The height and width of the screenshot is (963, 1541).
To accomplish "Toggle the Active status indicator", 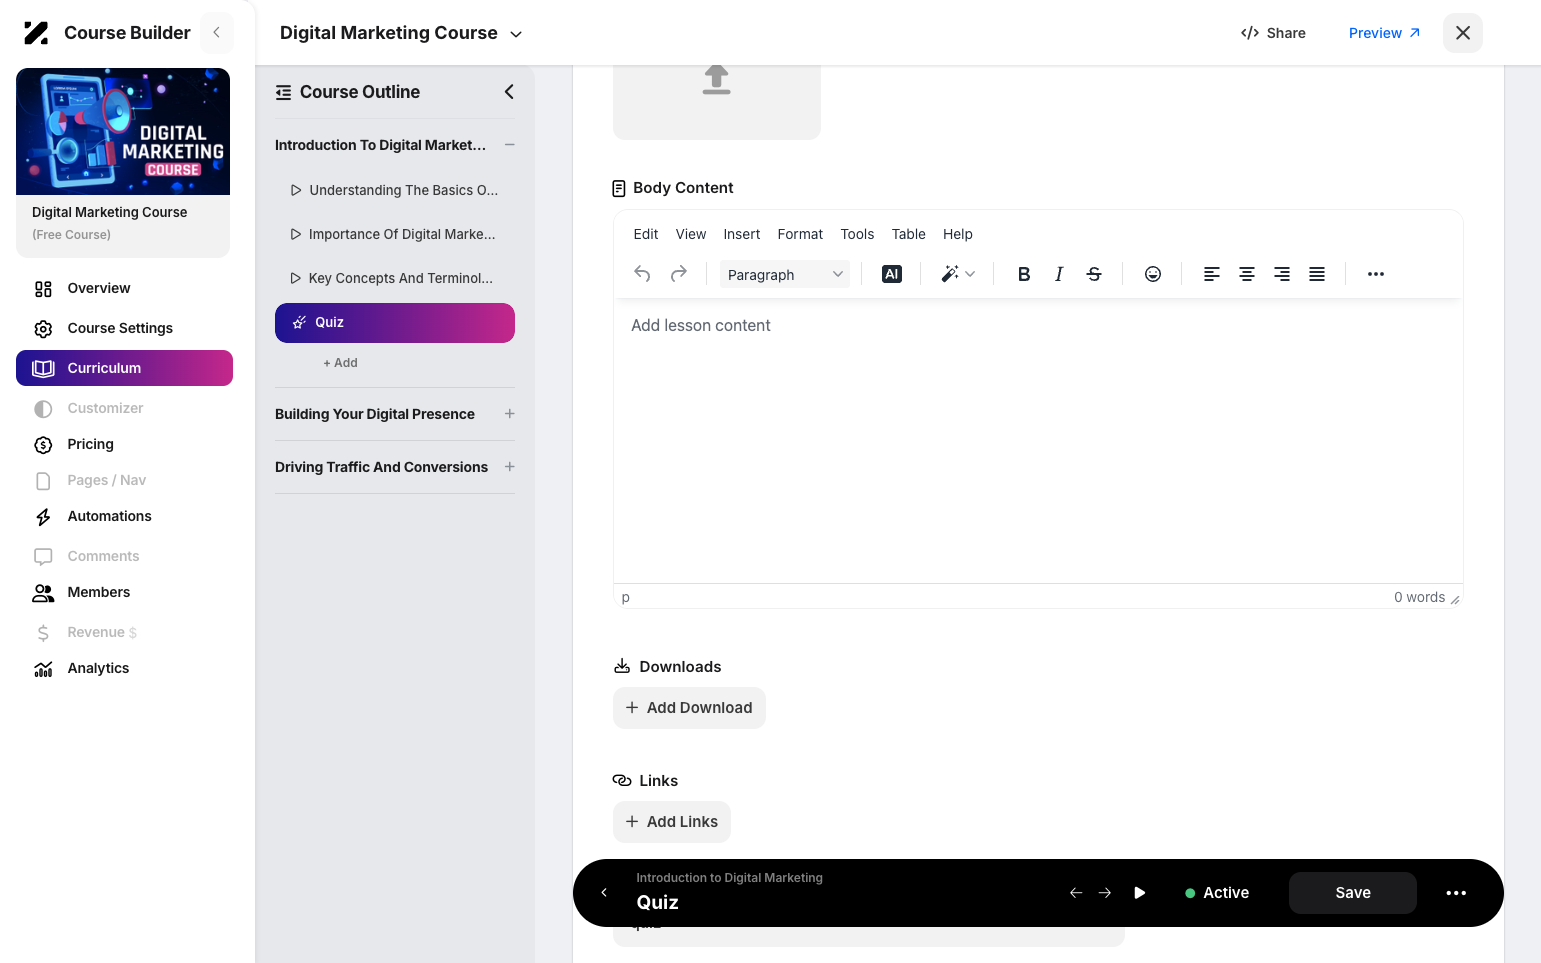I will pos(1217,893).
